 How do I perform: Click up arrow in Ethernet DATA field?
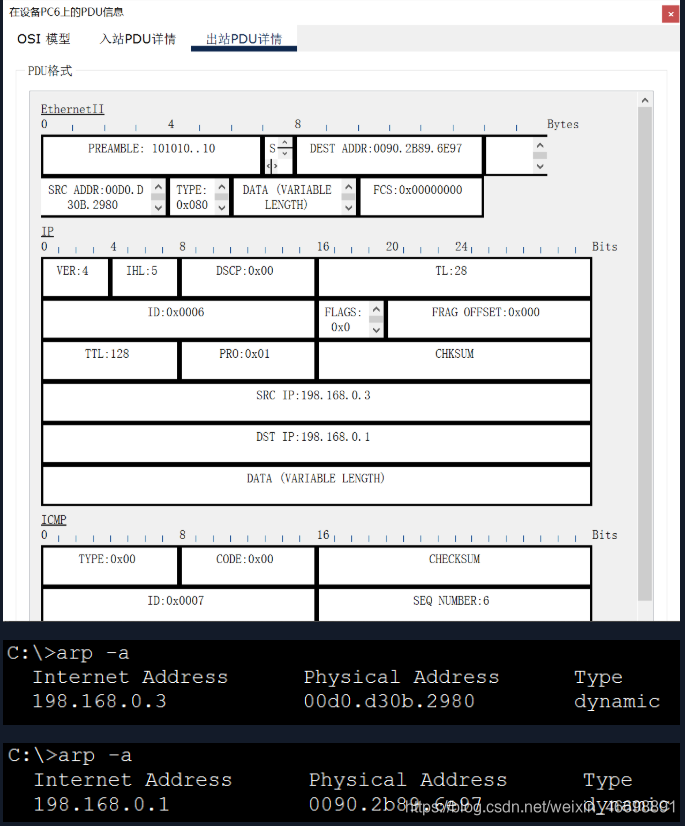coord(348,186)
